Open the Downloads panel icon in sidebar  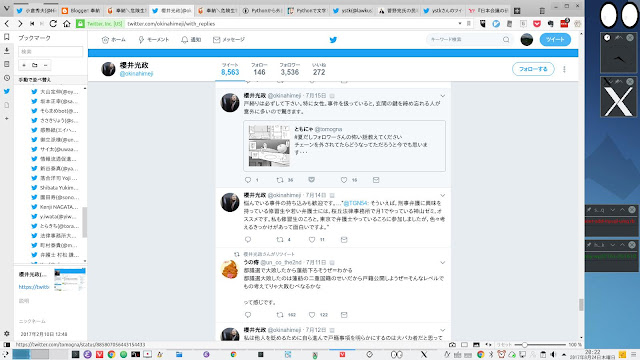click(7, 51)
